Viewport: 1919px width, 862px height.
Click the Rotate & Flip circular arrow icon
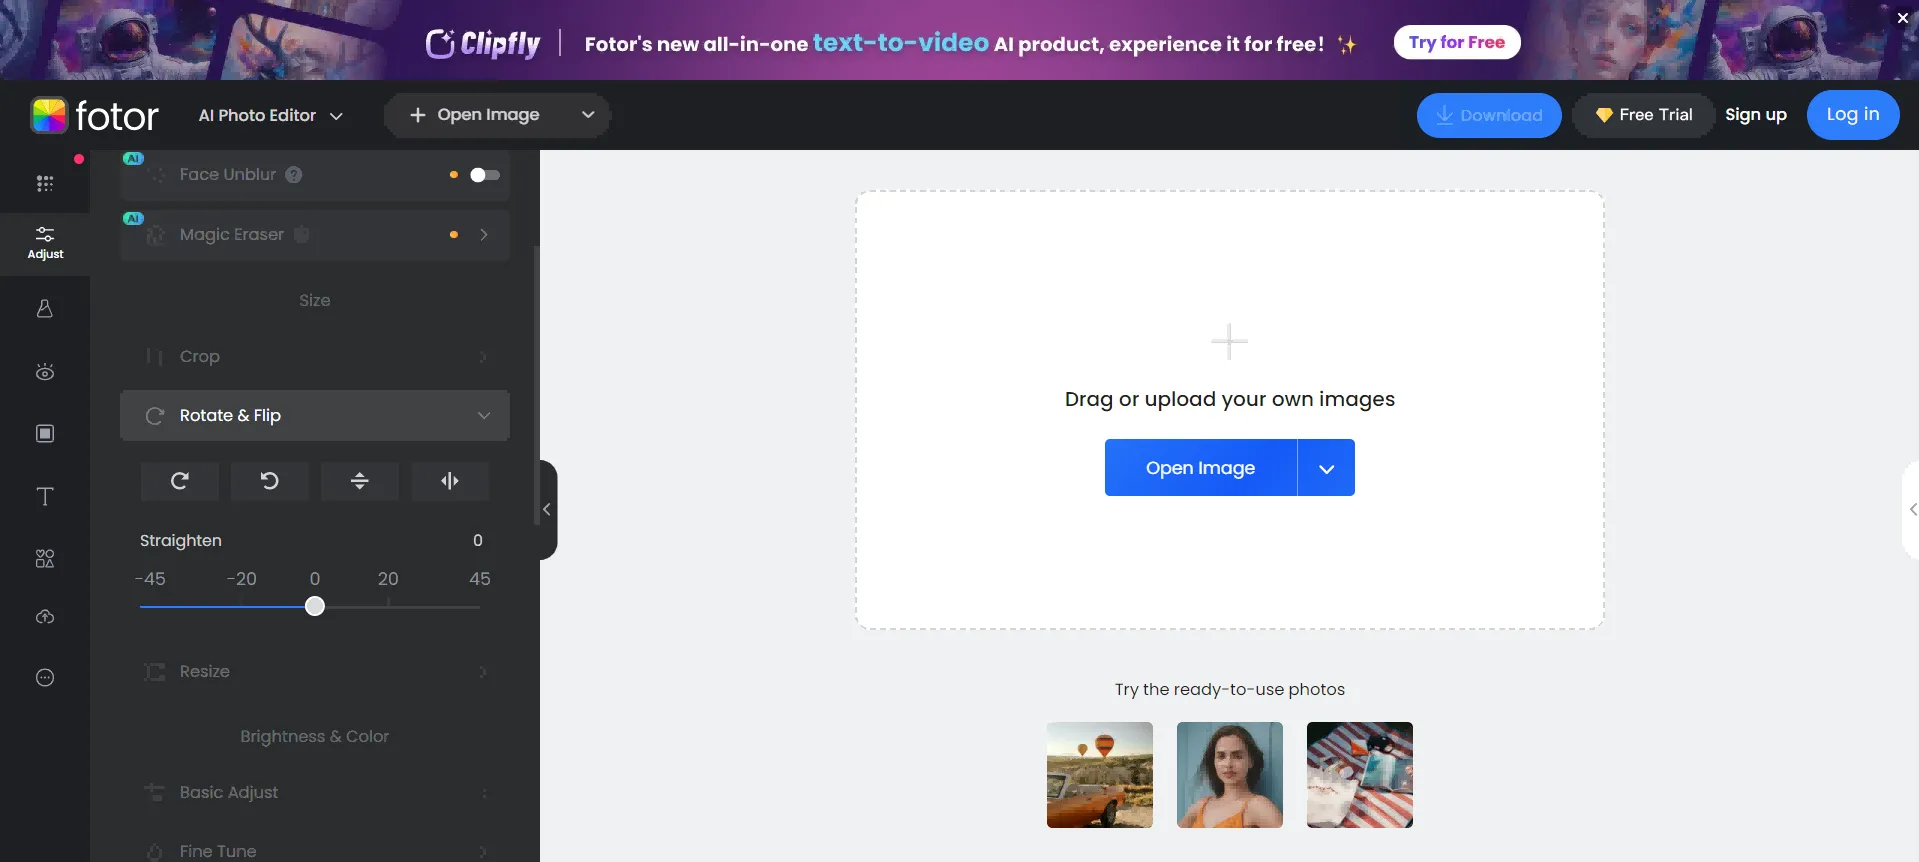click(155, 416)
